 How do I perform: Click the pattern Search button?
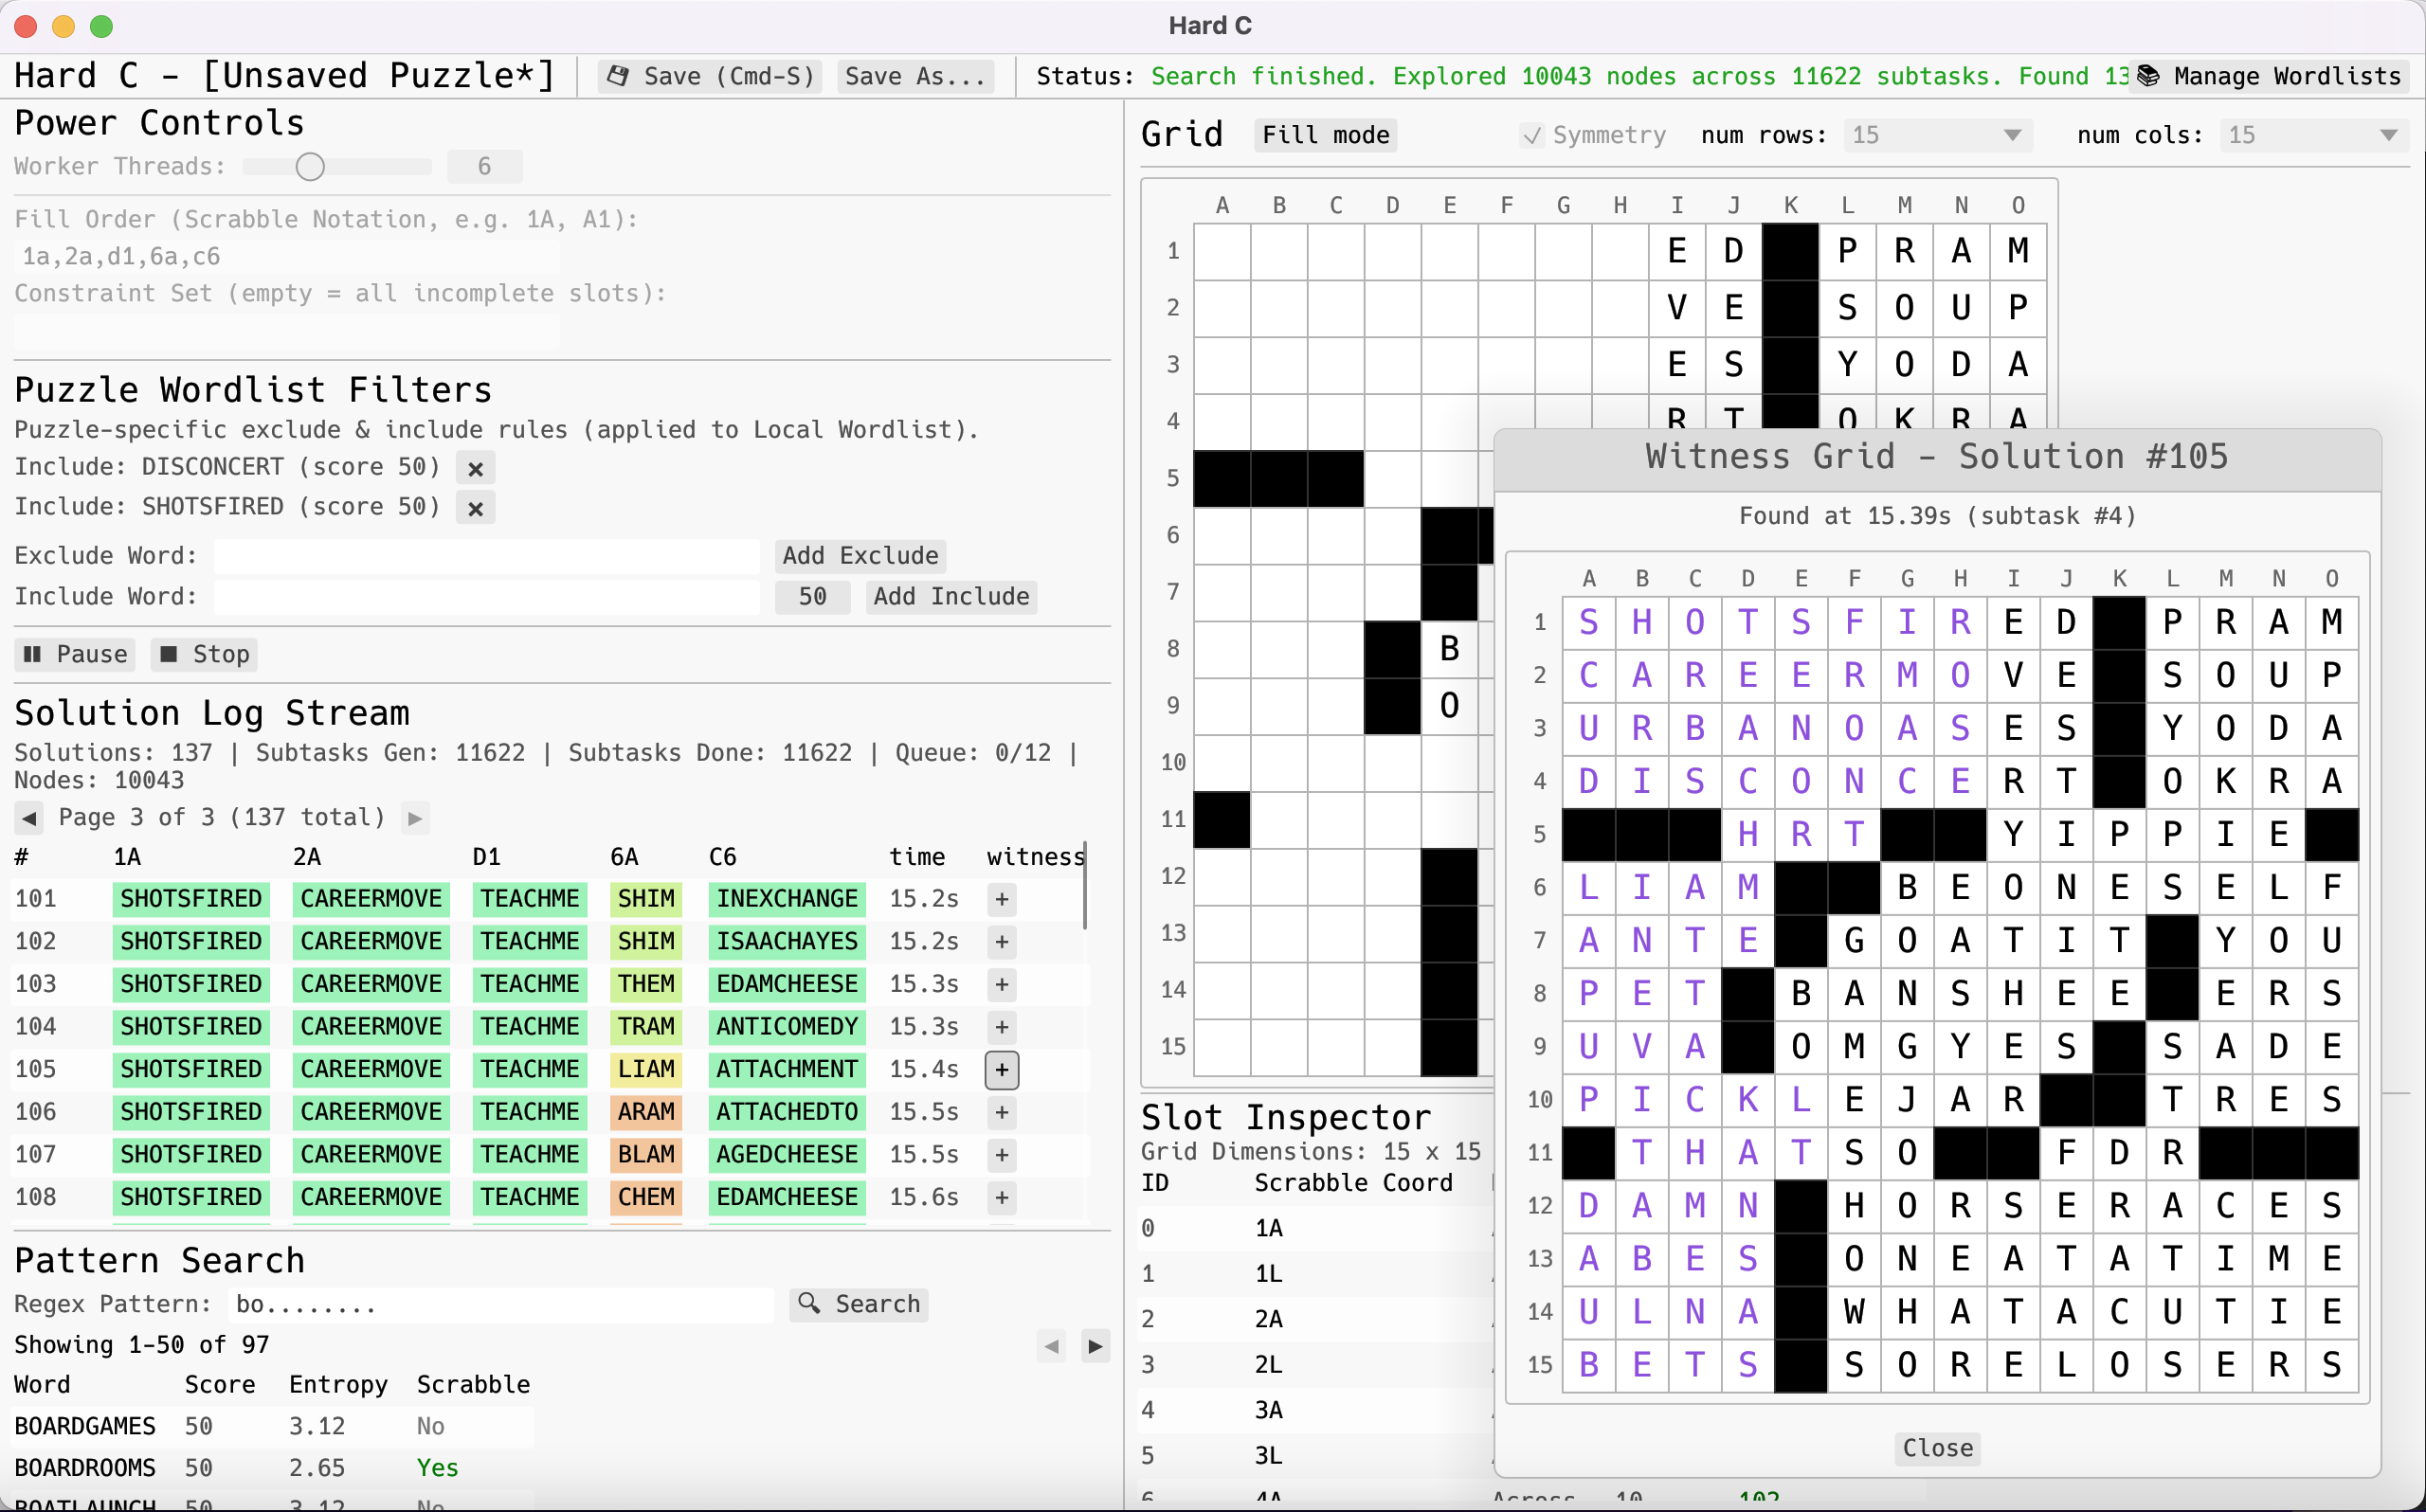tap(859, 1305)
